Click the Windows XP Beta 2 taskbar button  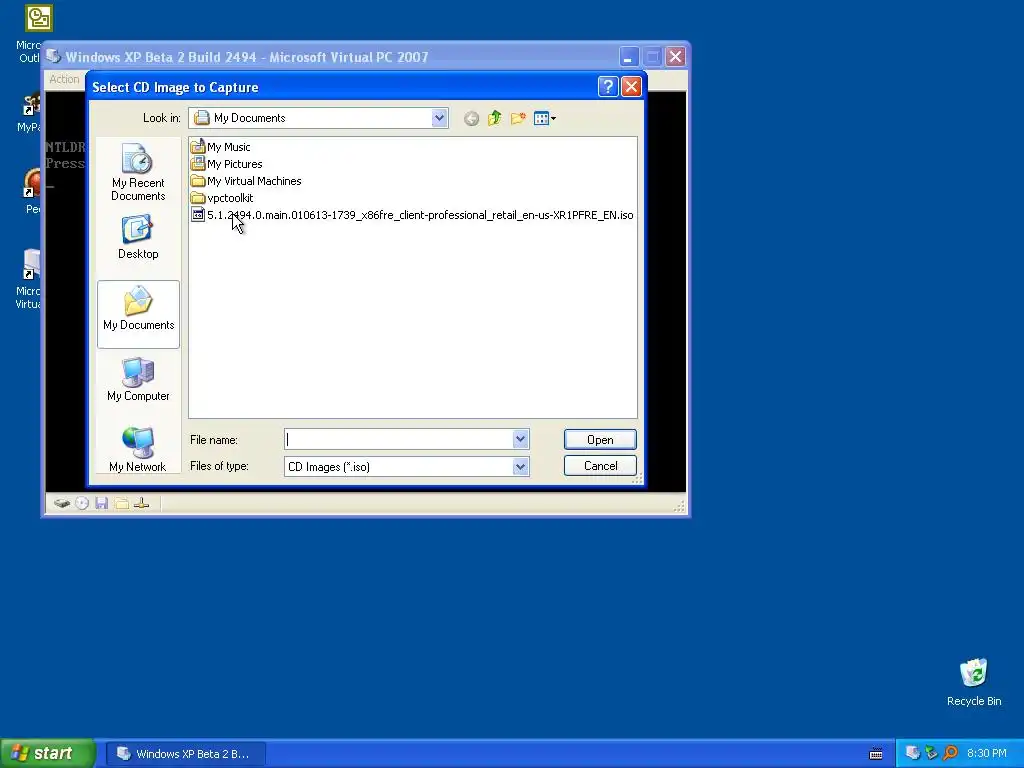(186, 754)
